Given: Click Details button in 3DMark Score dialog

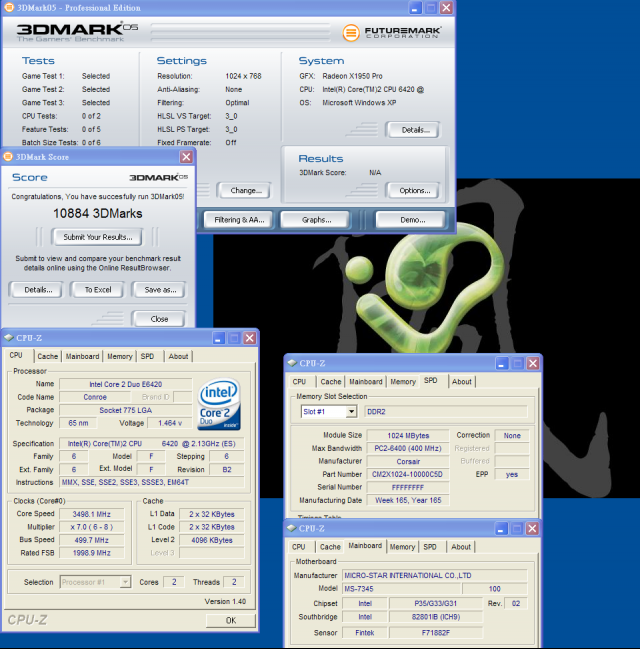Looking at the screenshot, I should [x=37, y=290].
